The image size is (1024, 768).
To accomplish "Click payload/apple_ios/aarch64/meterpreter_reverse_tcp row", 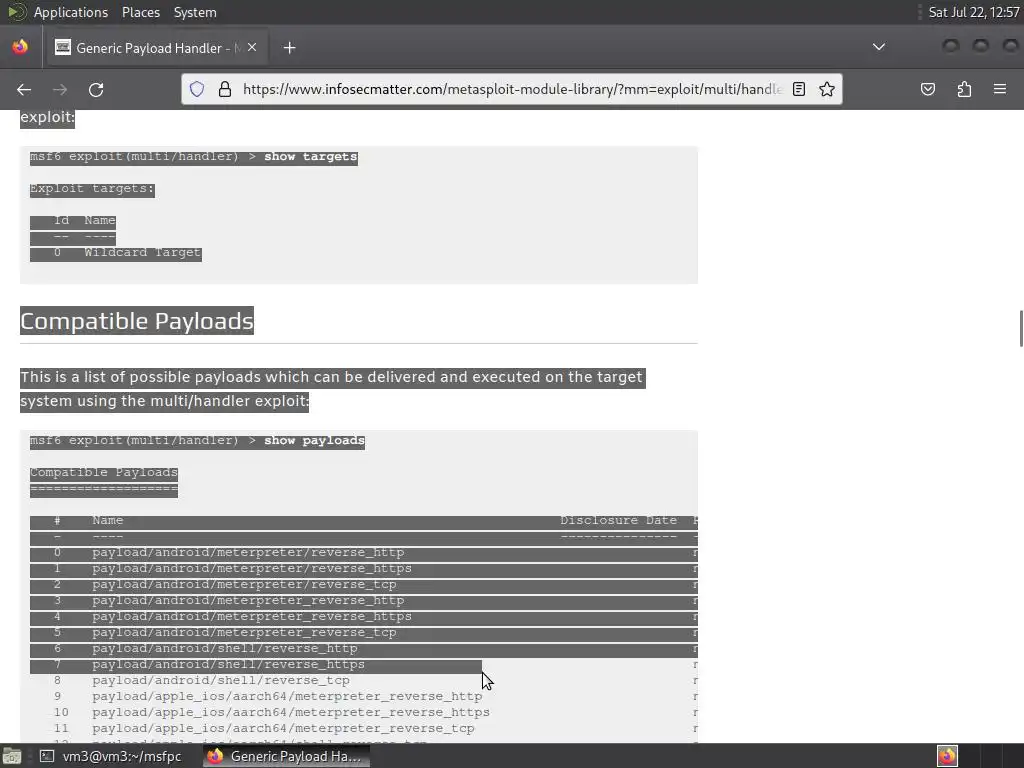I will pyautogui.click(x=364, y=729).
